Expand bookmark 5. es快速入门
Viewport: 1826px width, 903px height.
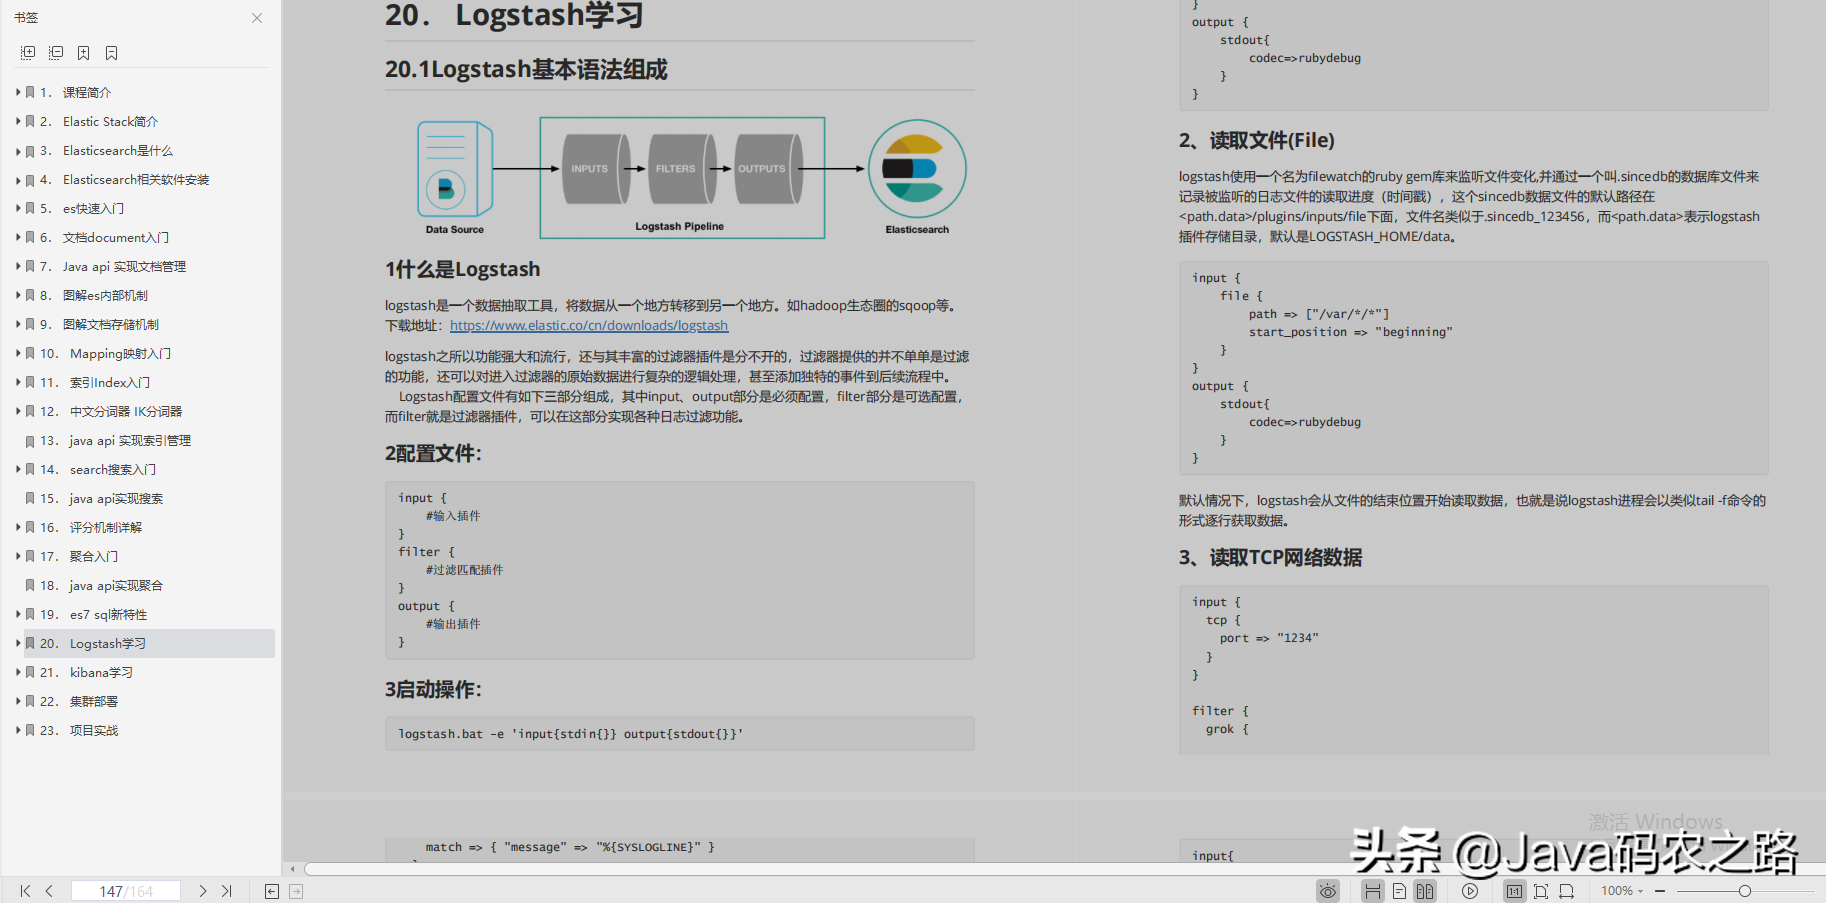pyautogui.click(x=18, y=208)
